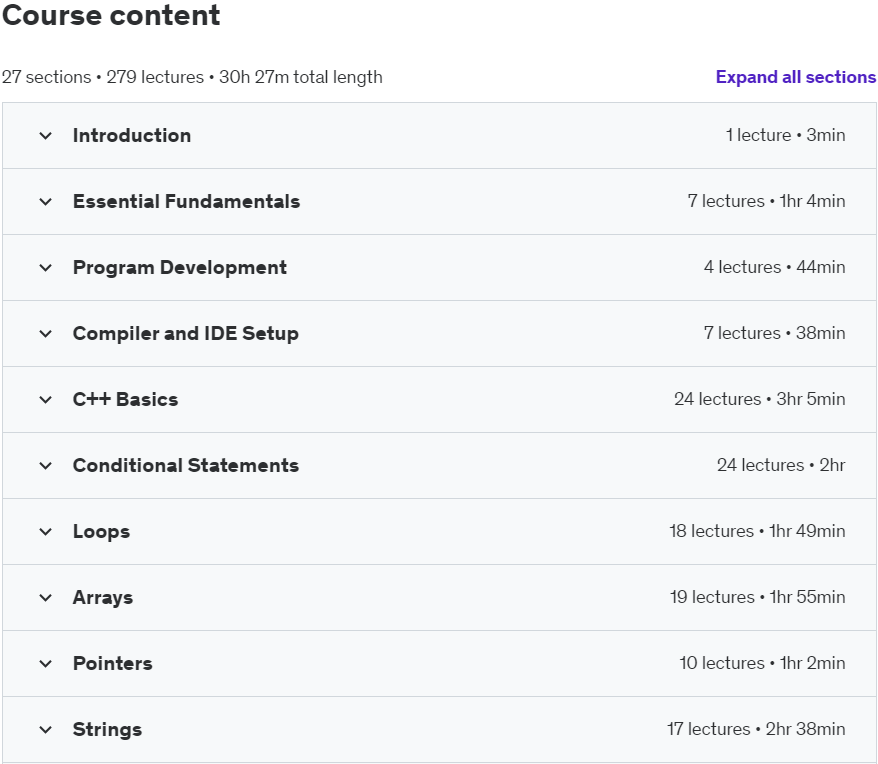Open the C++ Basics section title

[125, 400]
